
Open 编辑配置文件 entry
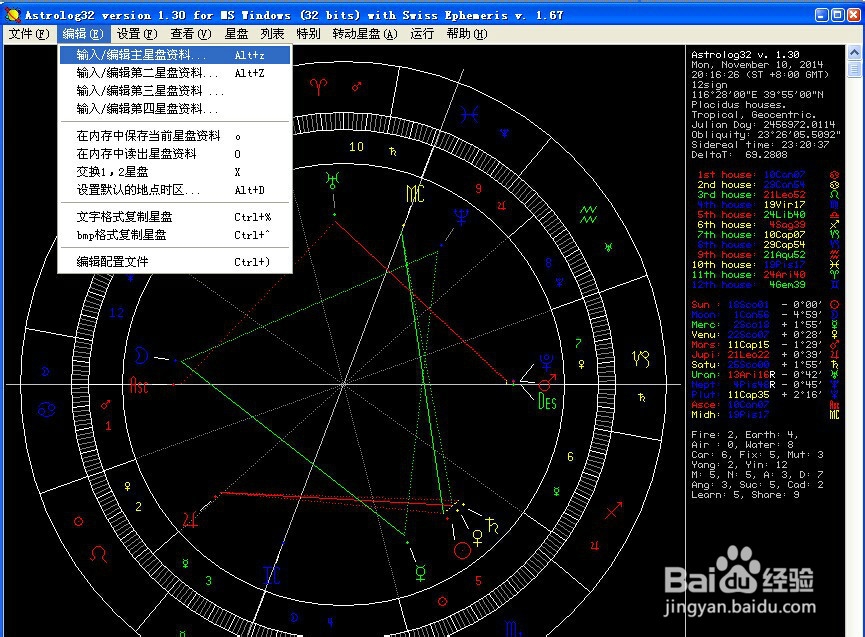(x=175, y=262)
